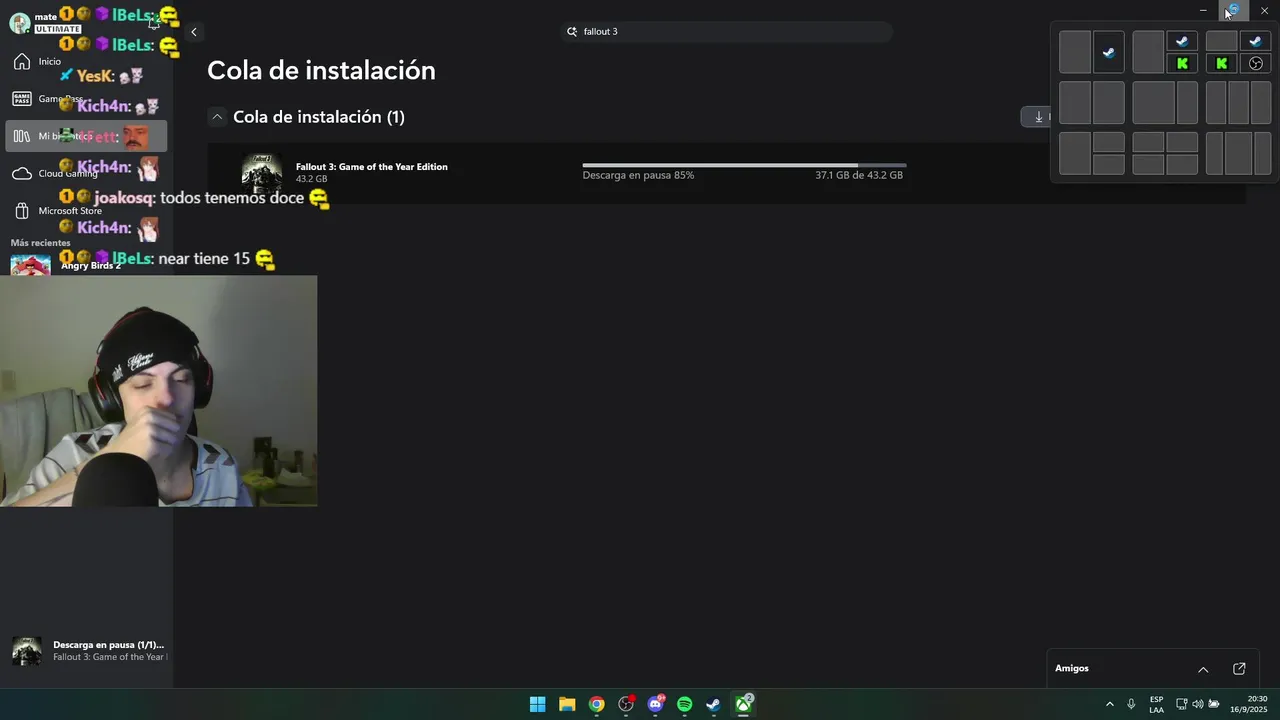The height and width of the screenshot is (720, 1280).
Task: Open Spotify from the taskbar
Action: pyautogui.click(x=684, y=704)
